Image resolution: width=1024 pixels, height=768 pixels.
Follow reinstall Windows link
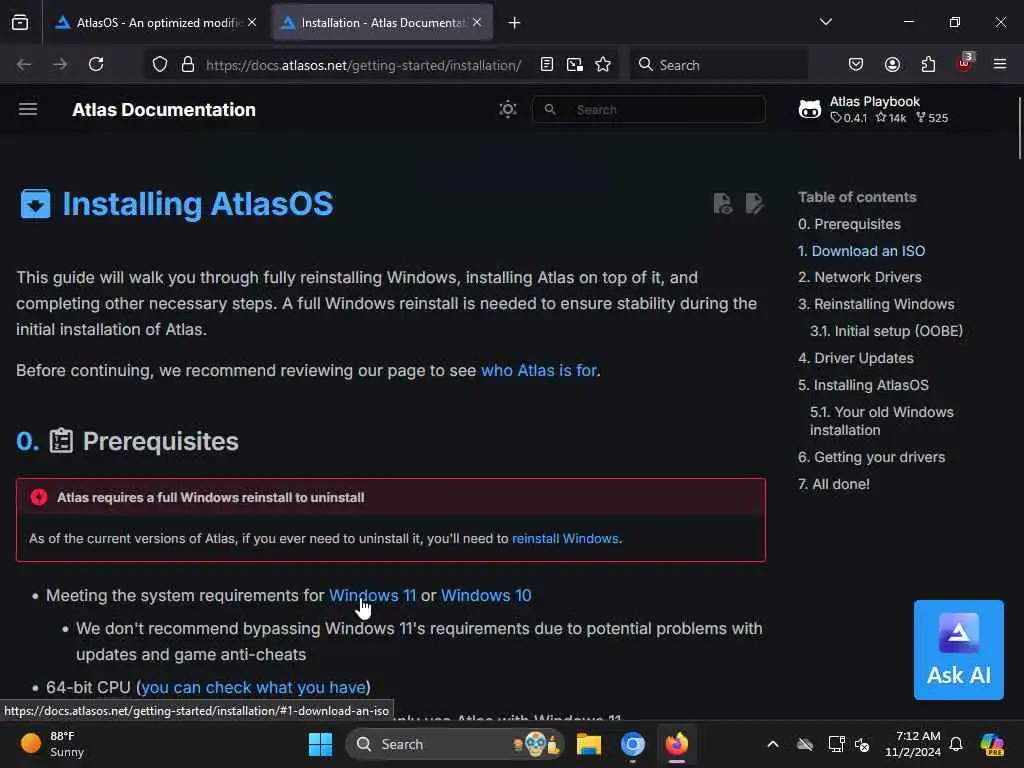565,539
